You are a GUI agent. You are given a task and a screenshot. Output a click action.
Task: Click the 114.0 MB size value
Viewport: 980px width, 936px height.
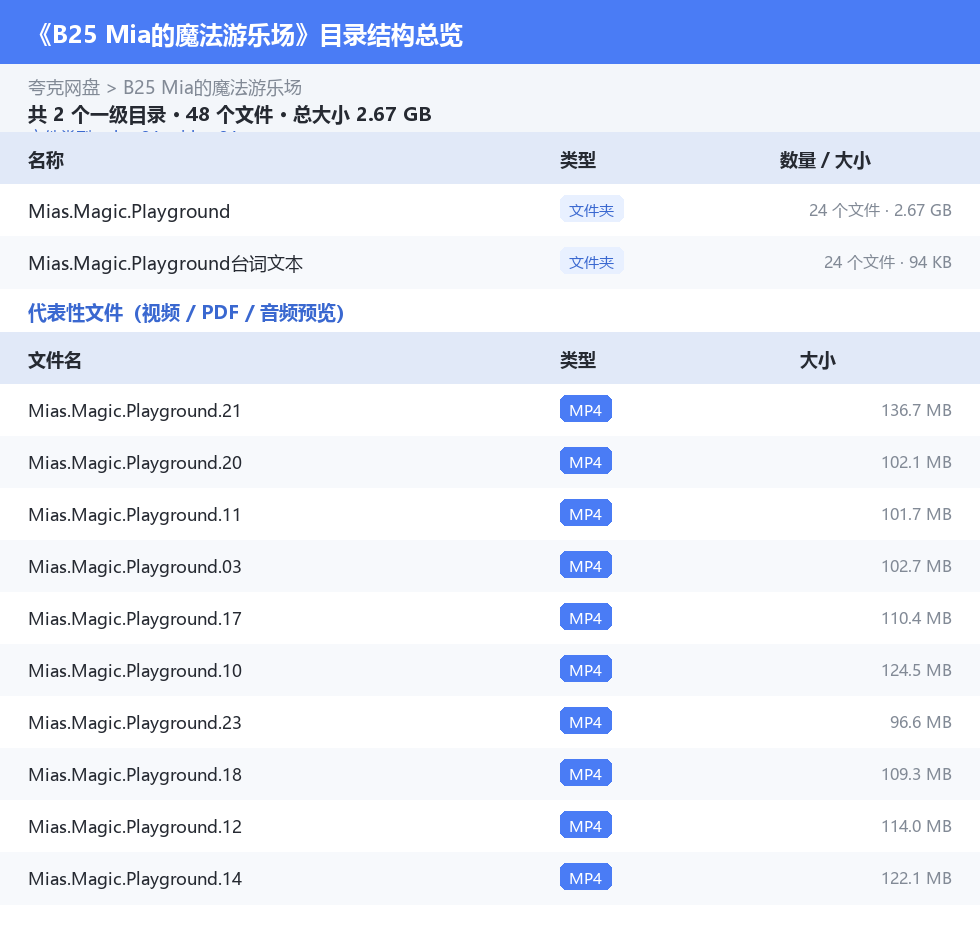pyautogui.click(x=916, y=825)
